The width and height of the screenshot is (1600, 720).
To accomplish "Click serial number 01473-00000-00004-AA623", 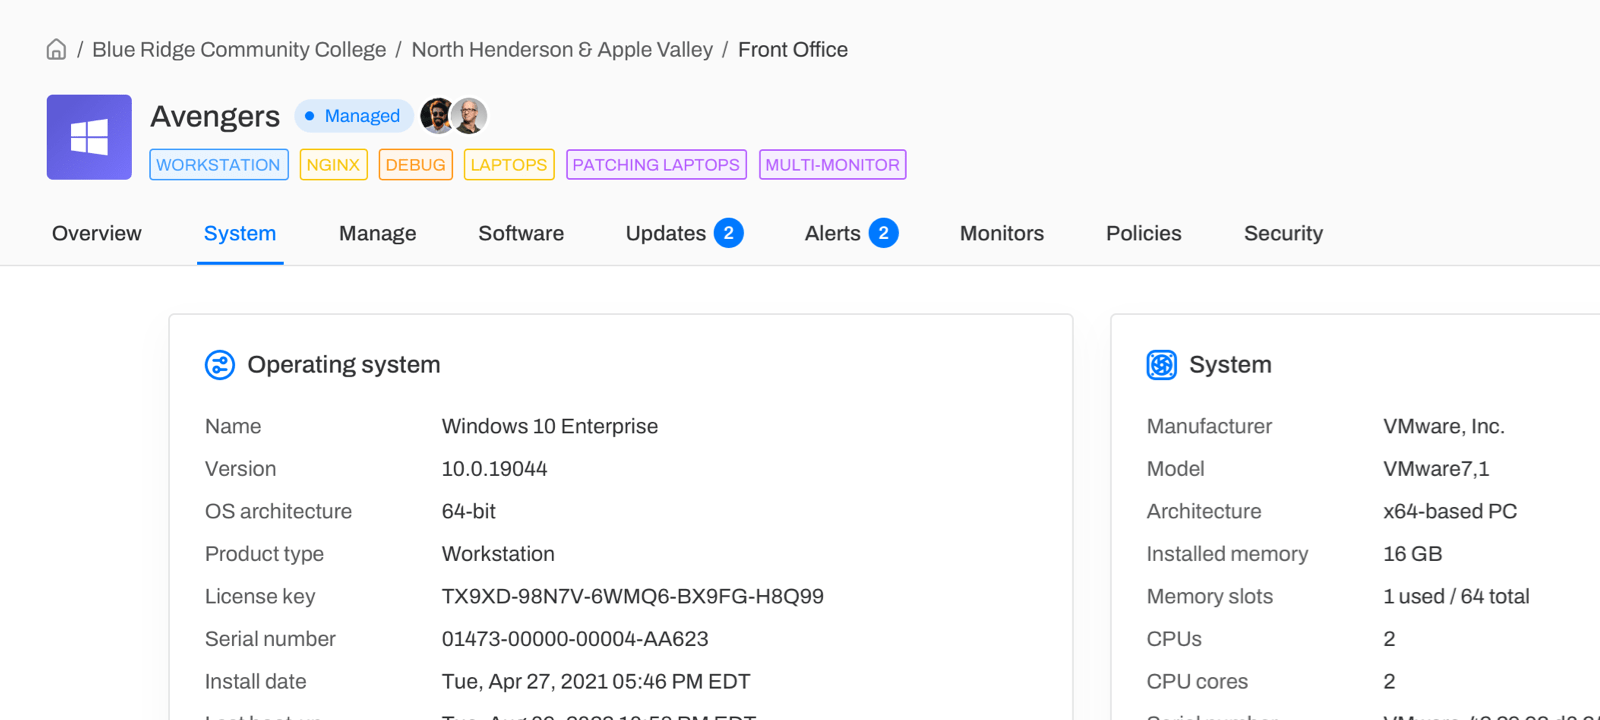I will pyautogui.click(x=575, y=639).
